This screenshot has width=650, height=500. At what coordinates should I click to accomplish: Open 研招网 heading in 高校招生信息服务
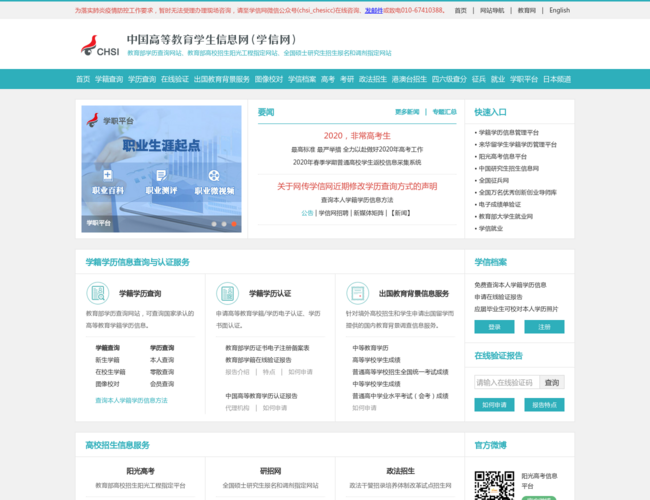(x=270, y=471)
